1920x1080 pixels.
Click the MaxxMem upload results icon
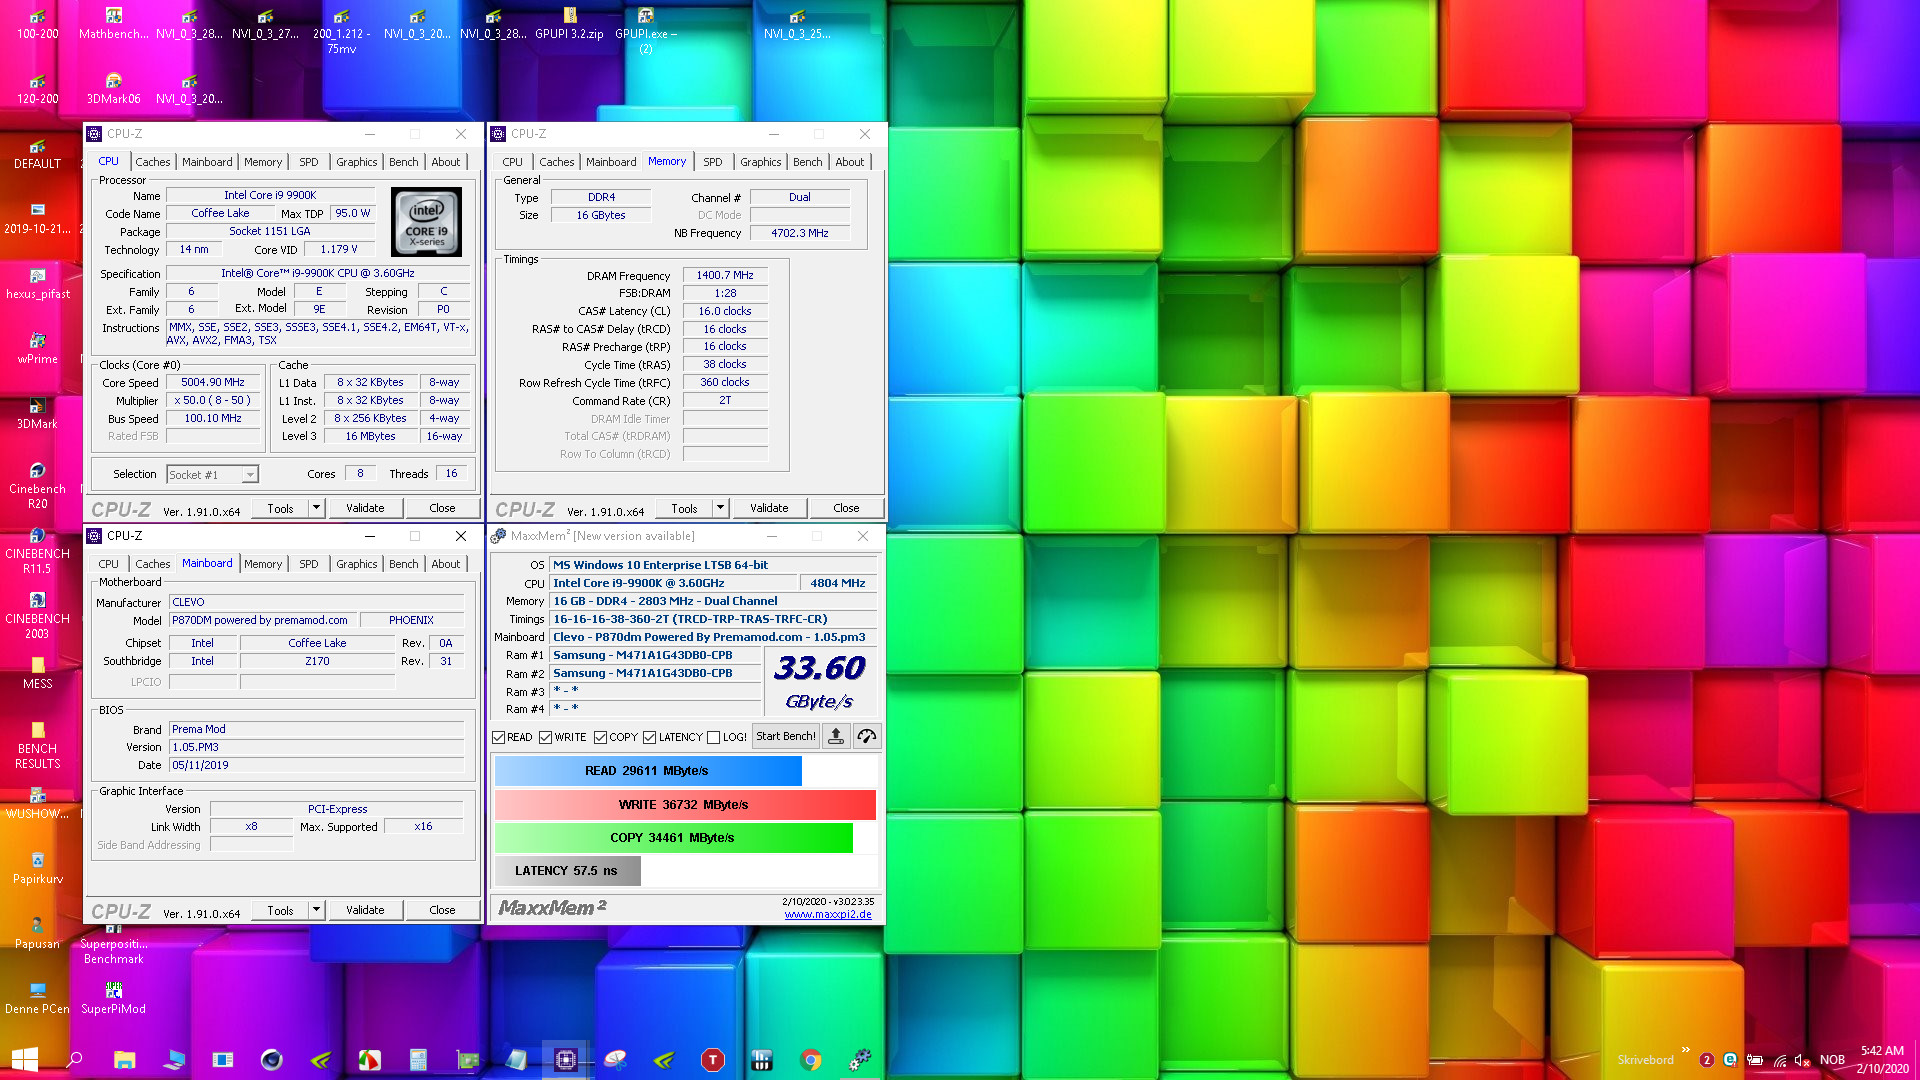coord(836,736)
